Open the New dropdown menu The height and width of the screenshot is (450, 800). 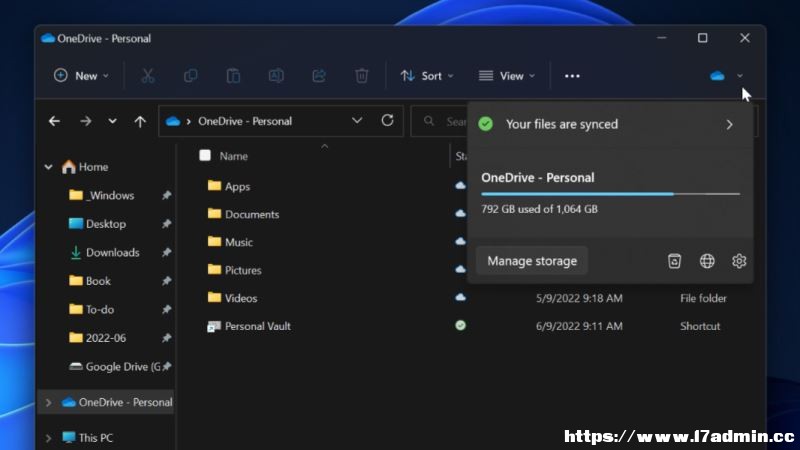tap(81, 76)
